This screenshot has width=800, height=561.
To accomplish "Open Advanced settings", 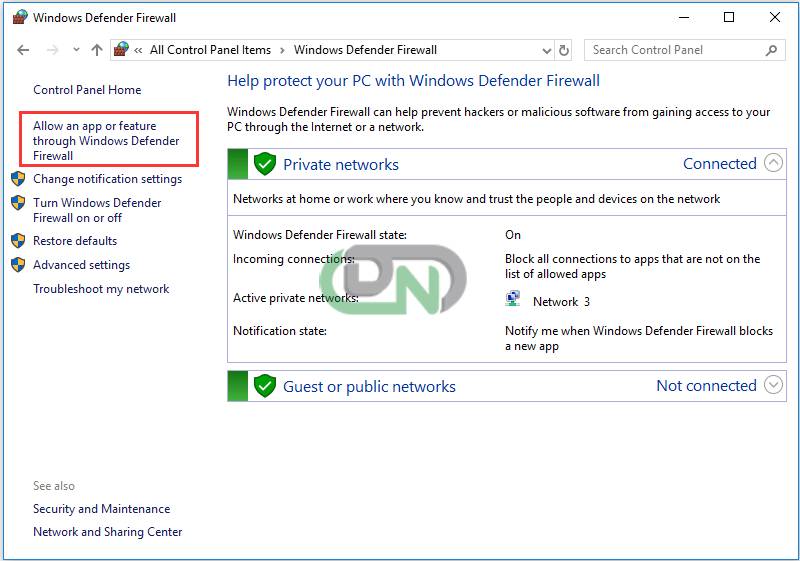I will (82, 265).
